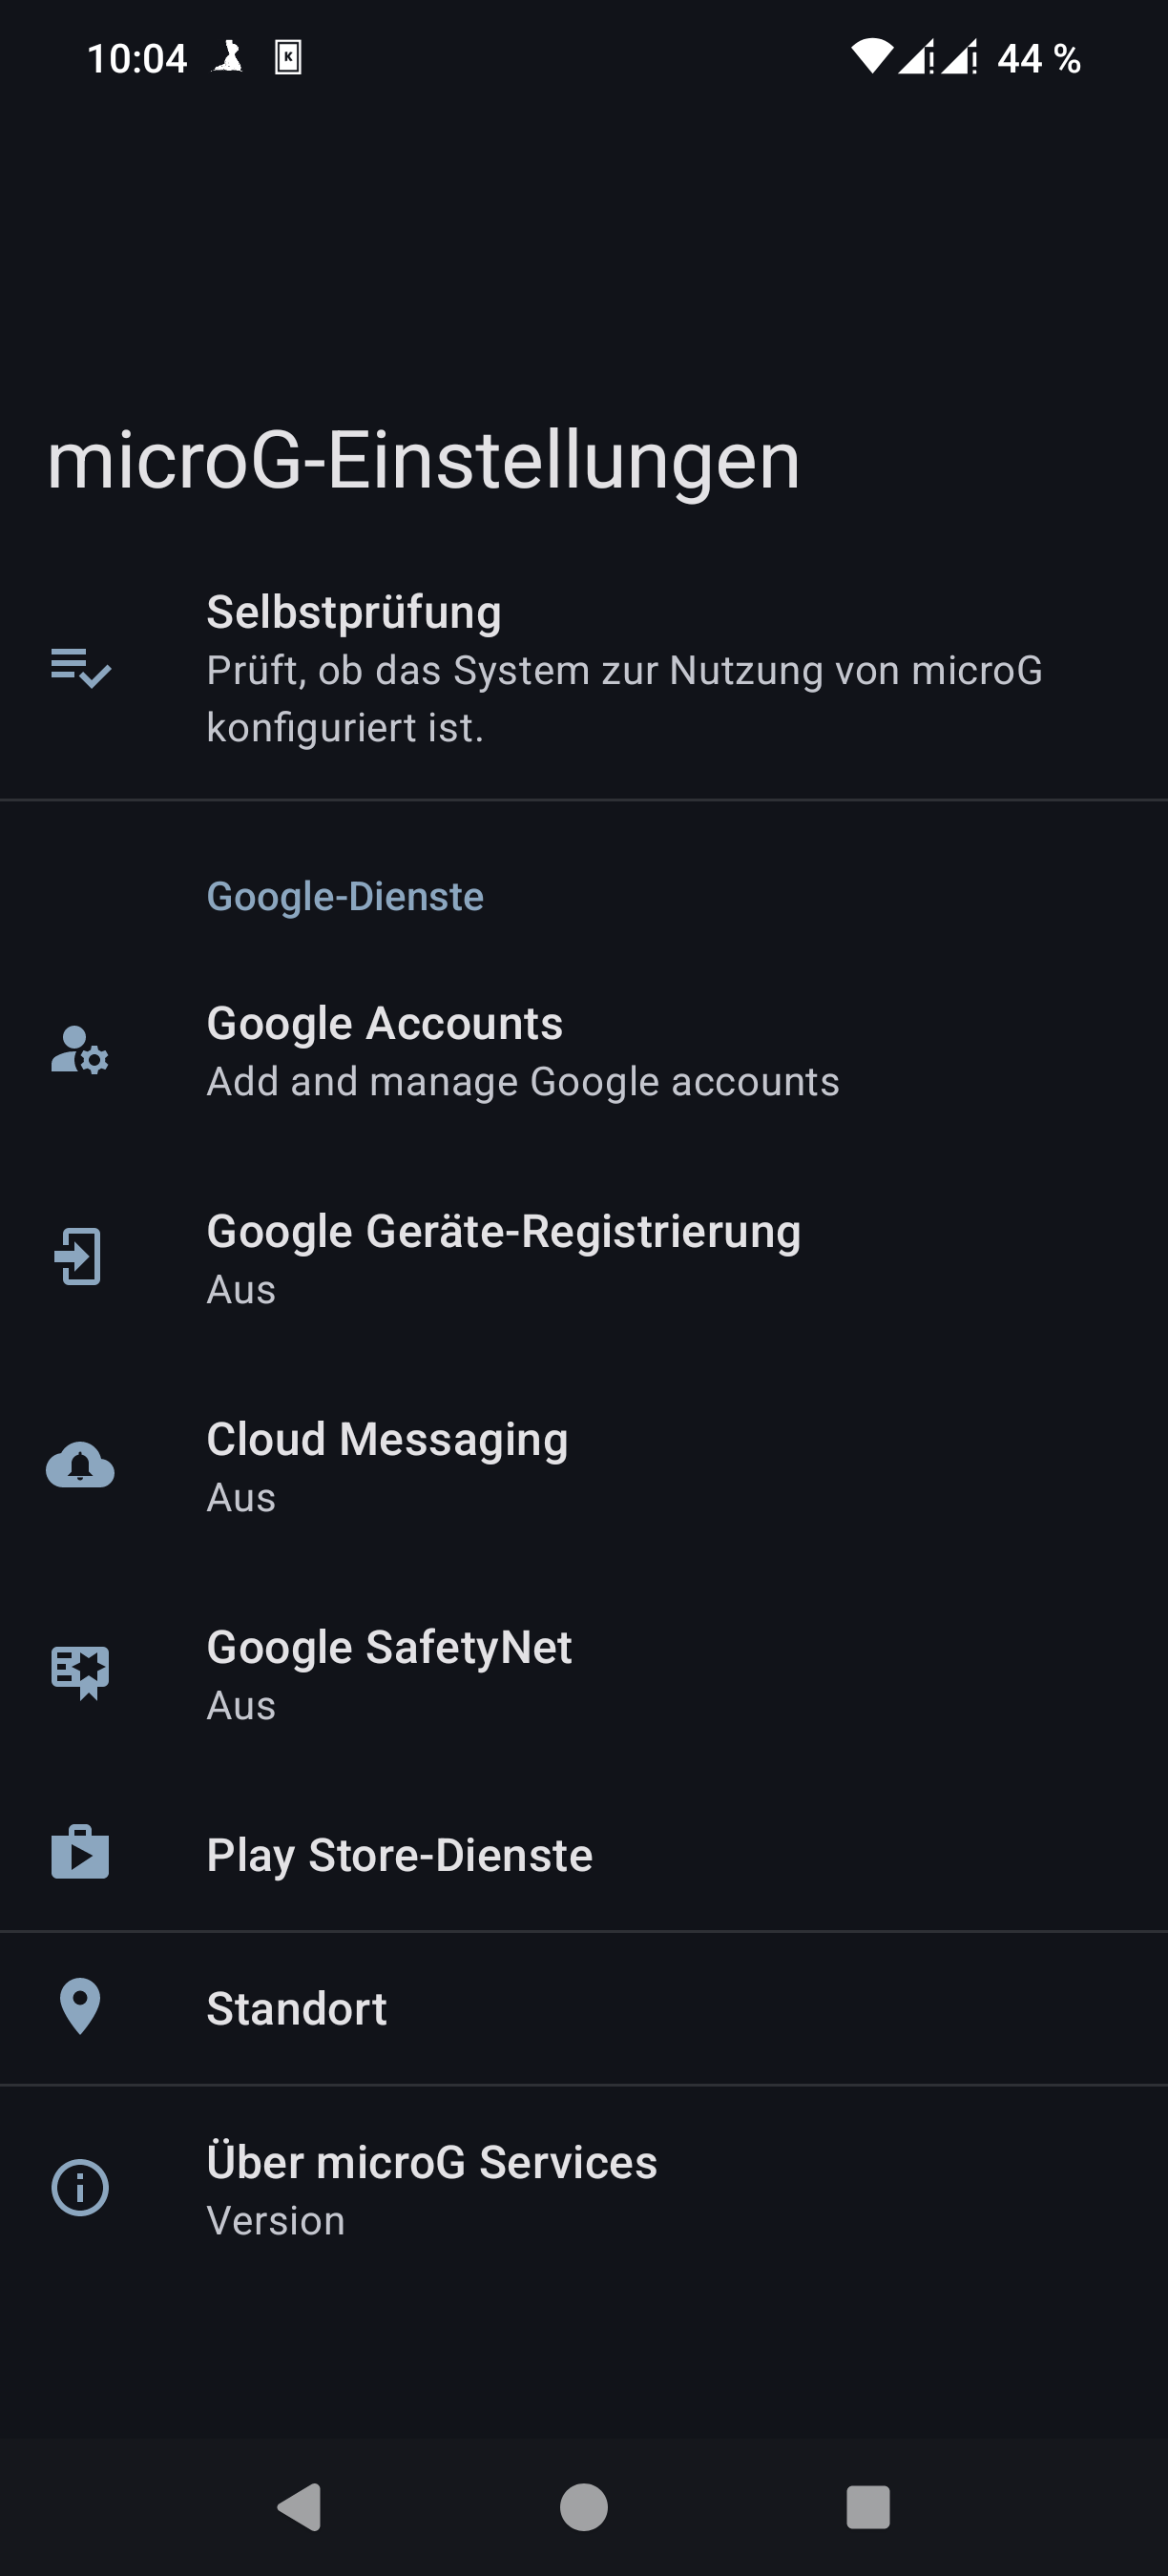The image size is (1168, 2576).
Task: Tap the Play Store-Dienste bag icon
Action: 80,1853
